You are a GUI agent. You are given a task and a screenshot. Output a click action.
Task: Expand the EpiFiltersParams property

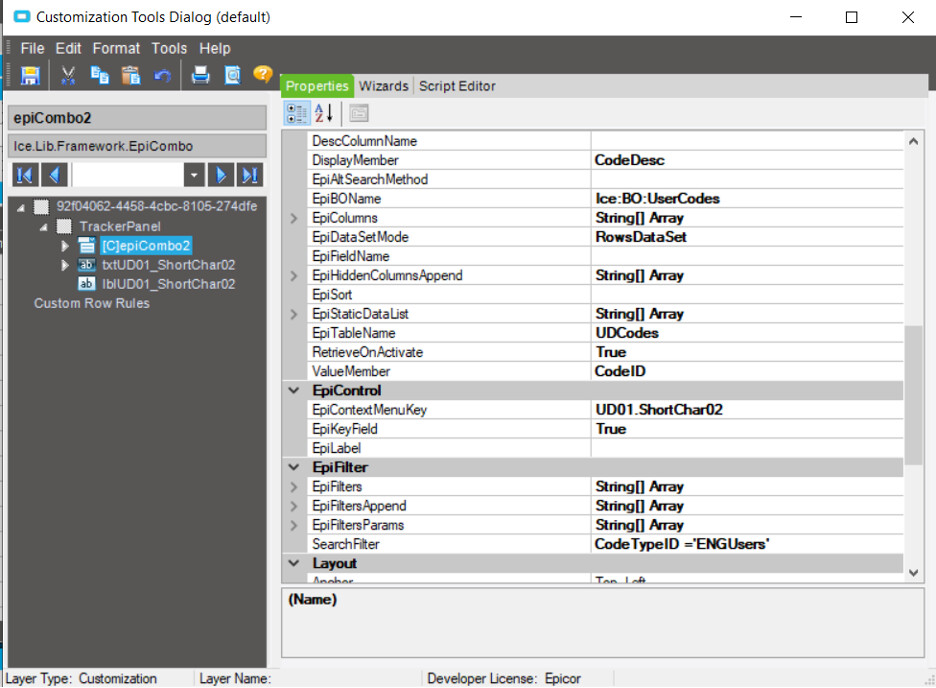(x=294, y=525)
